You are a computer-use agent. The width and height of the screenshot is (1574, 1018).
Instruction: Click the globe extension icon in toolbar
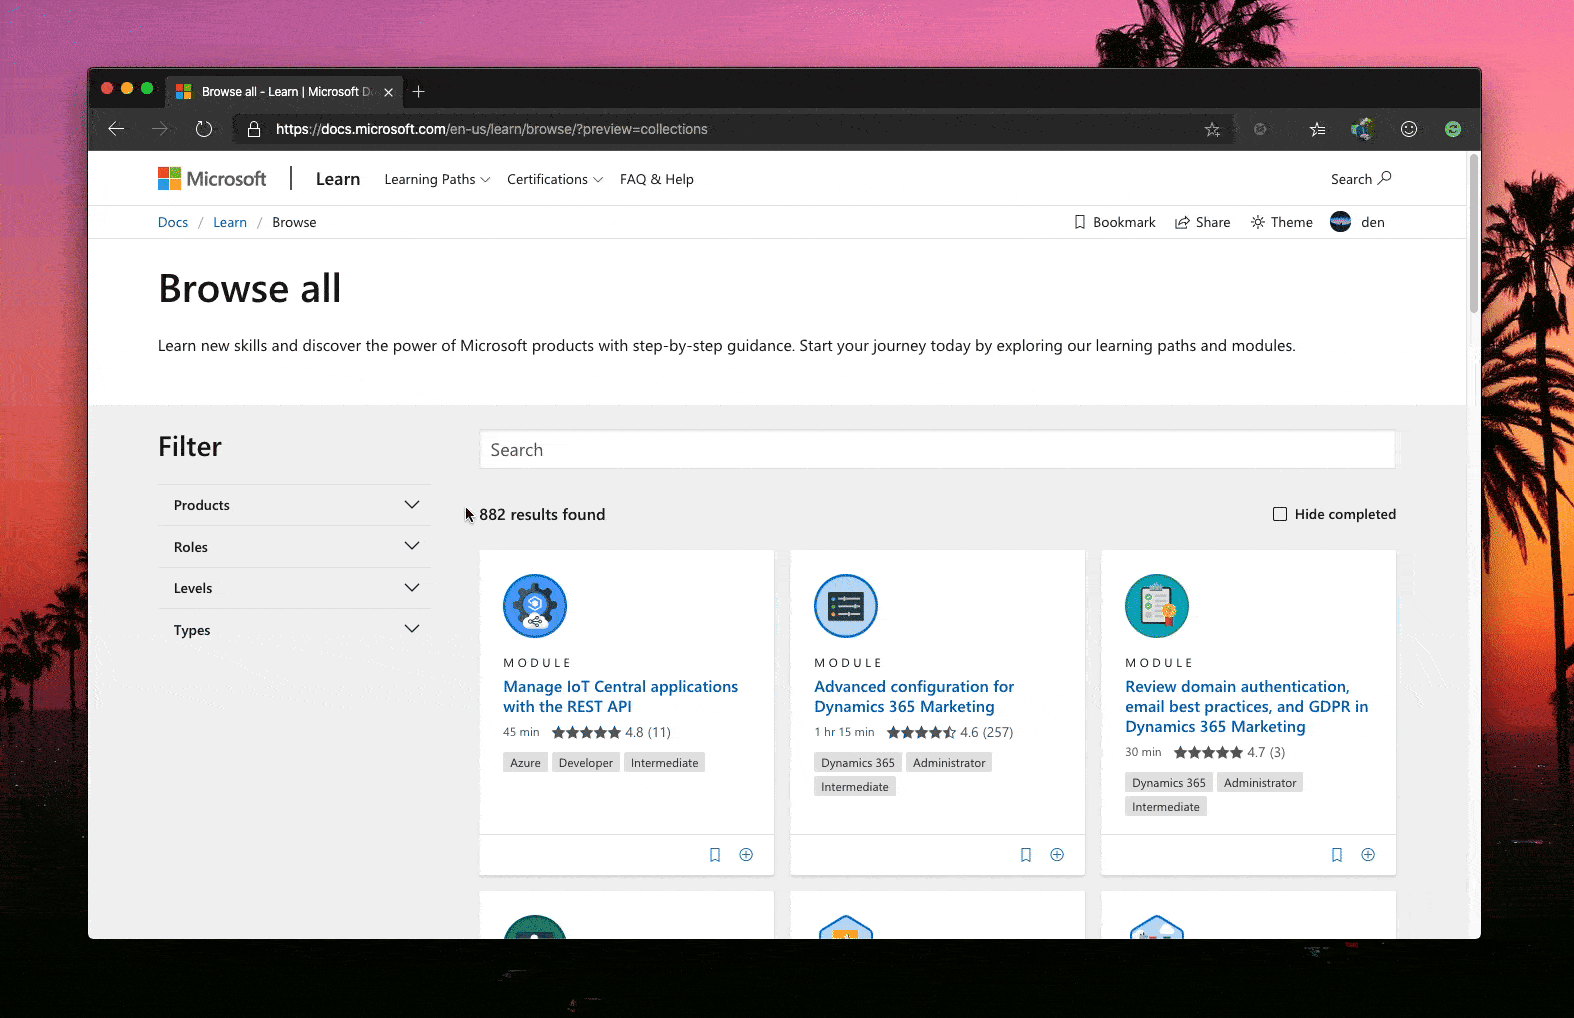point(1362,129)
